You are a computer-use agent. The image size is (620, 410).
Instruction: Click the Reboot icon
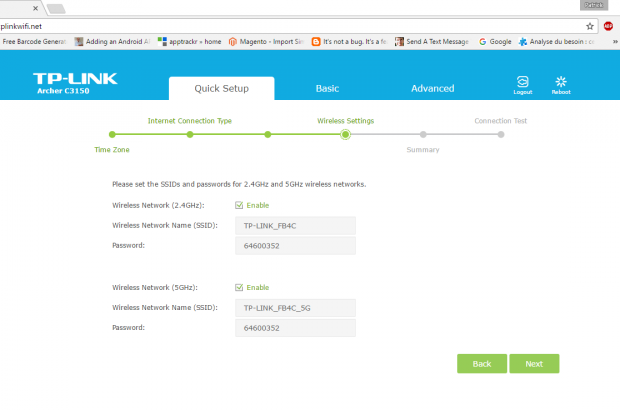pyautogui.click(x=560, y=84)
